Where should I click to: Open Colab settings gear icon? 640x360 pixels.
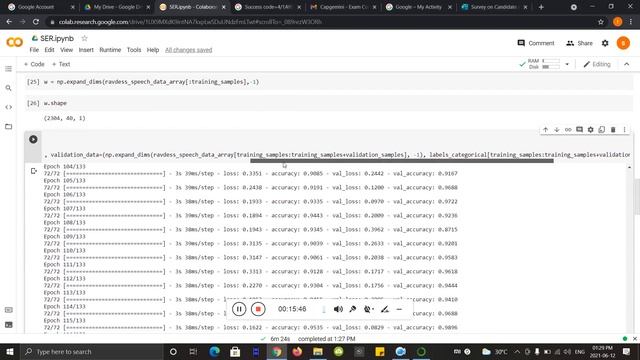pyautogui.click(x=605, y=43)
